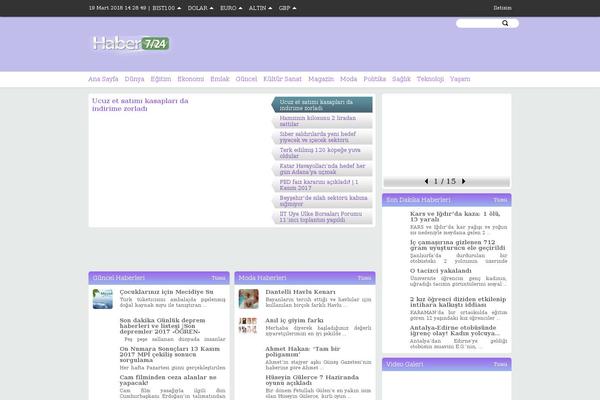Select slider tab Beyşehir'de silah sektörü
Image resolution: width=600 pixels, height=400 pixels.
pyautogui.click(x=322, y=201)
